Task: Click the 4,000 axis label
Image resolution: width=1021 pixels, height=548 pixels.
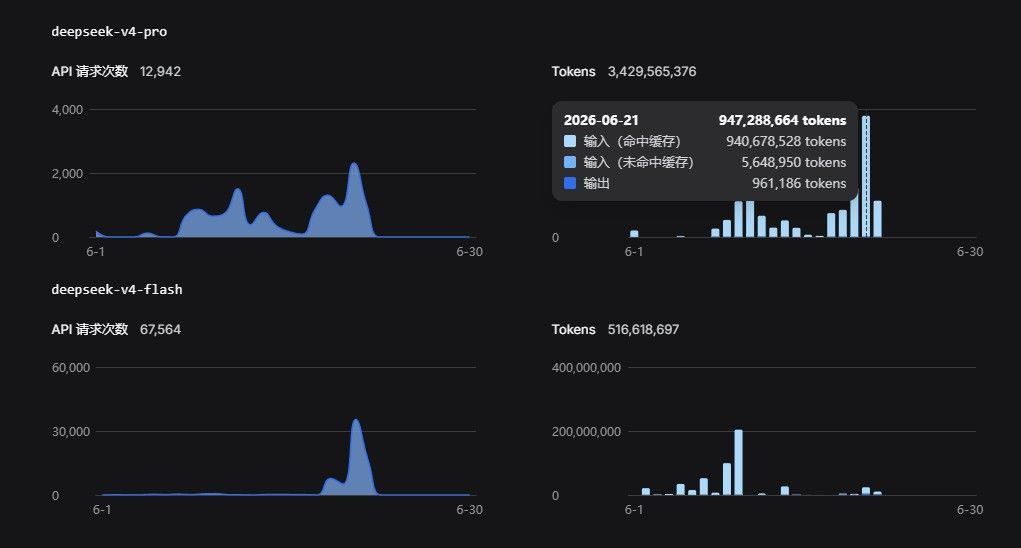Action: tap(68, 109)
